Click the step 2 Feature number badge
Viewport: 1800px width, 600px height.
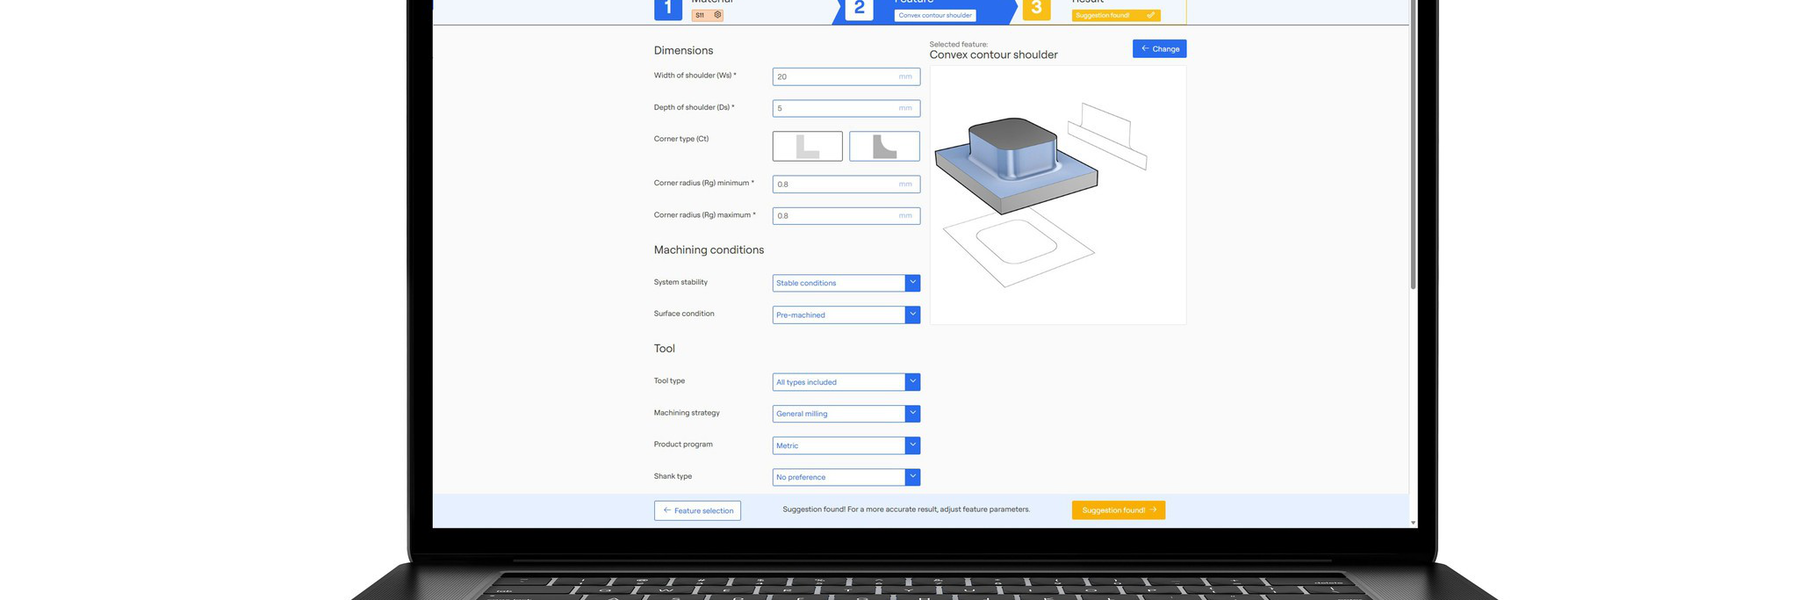pos(858,8)
